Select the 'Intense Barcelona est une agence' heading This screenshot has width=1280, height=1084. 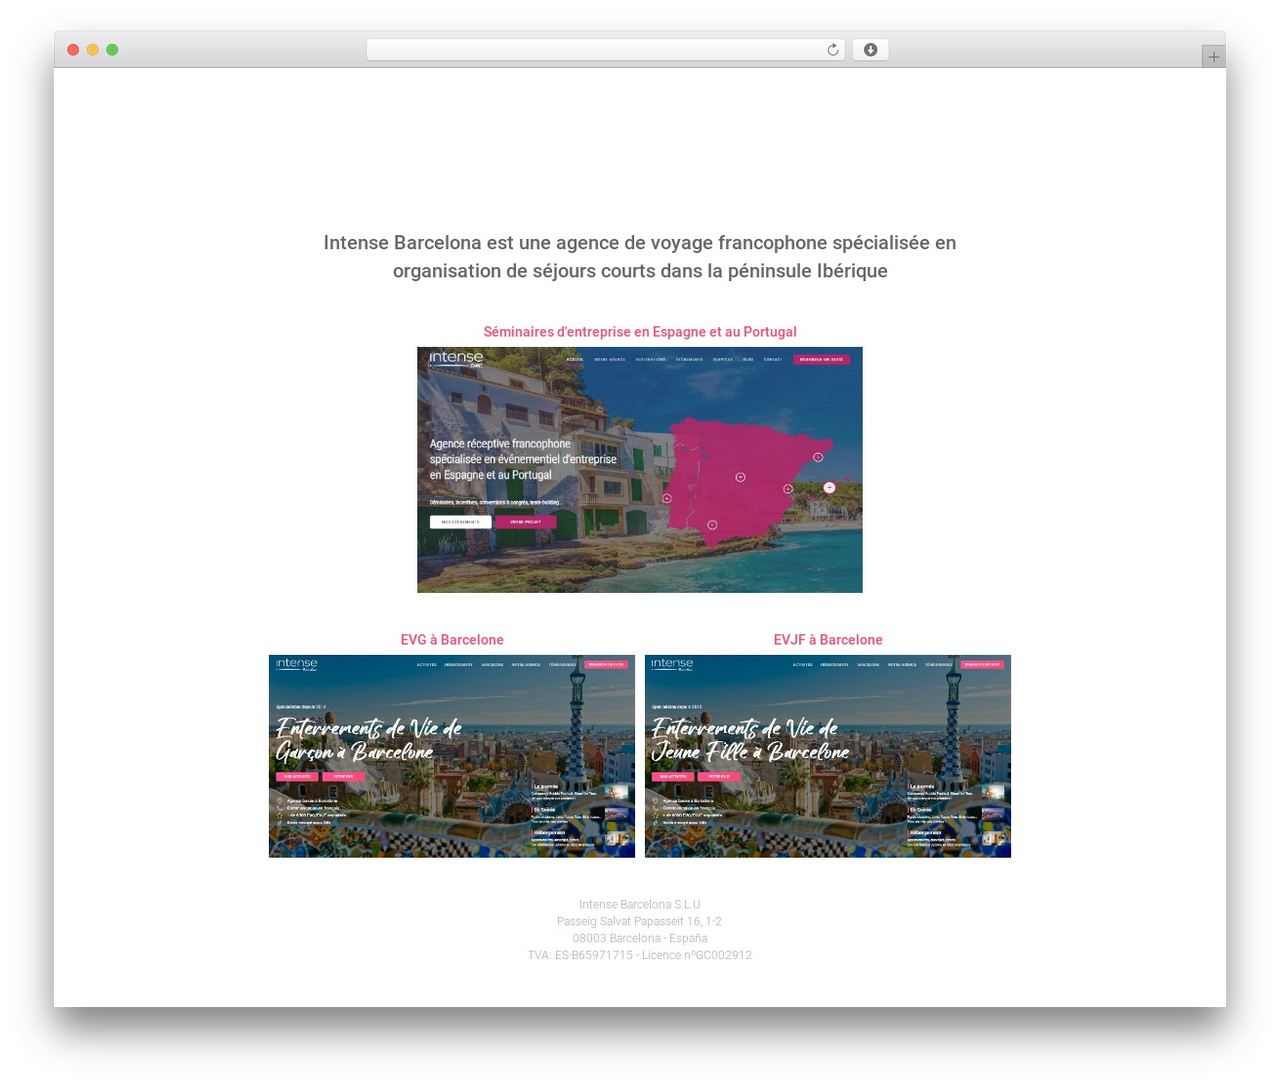click(640, 257)
